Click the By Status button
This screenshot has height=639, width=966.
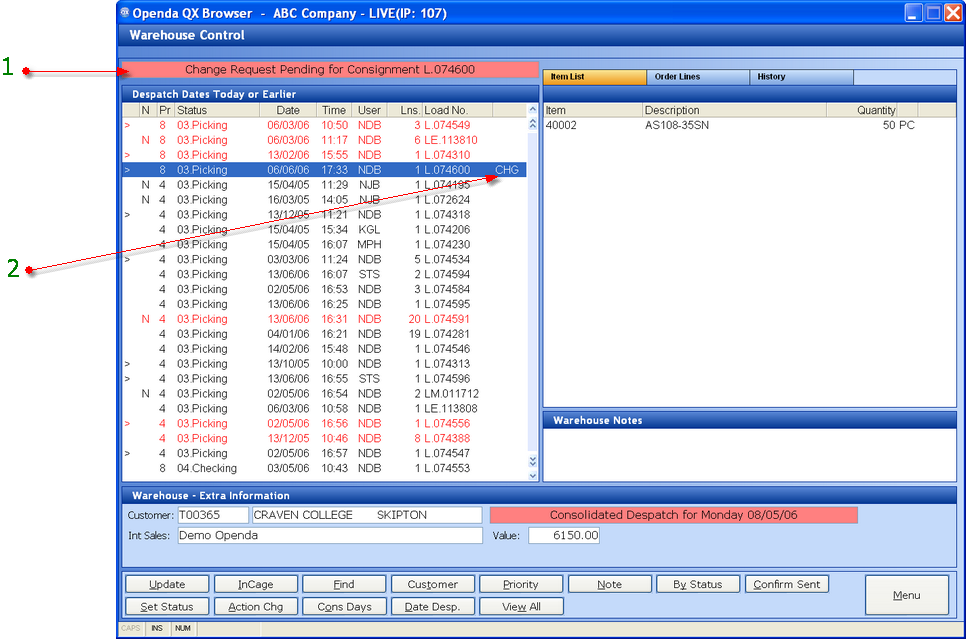(697, 584)
